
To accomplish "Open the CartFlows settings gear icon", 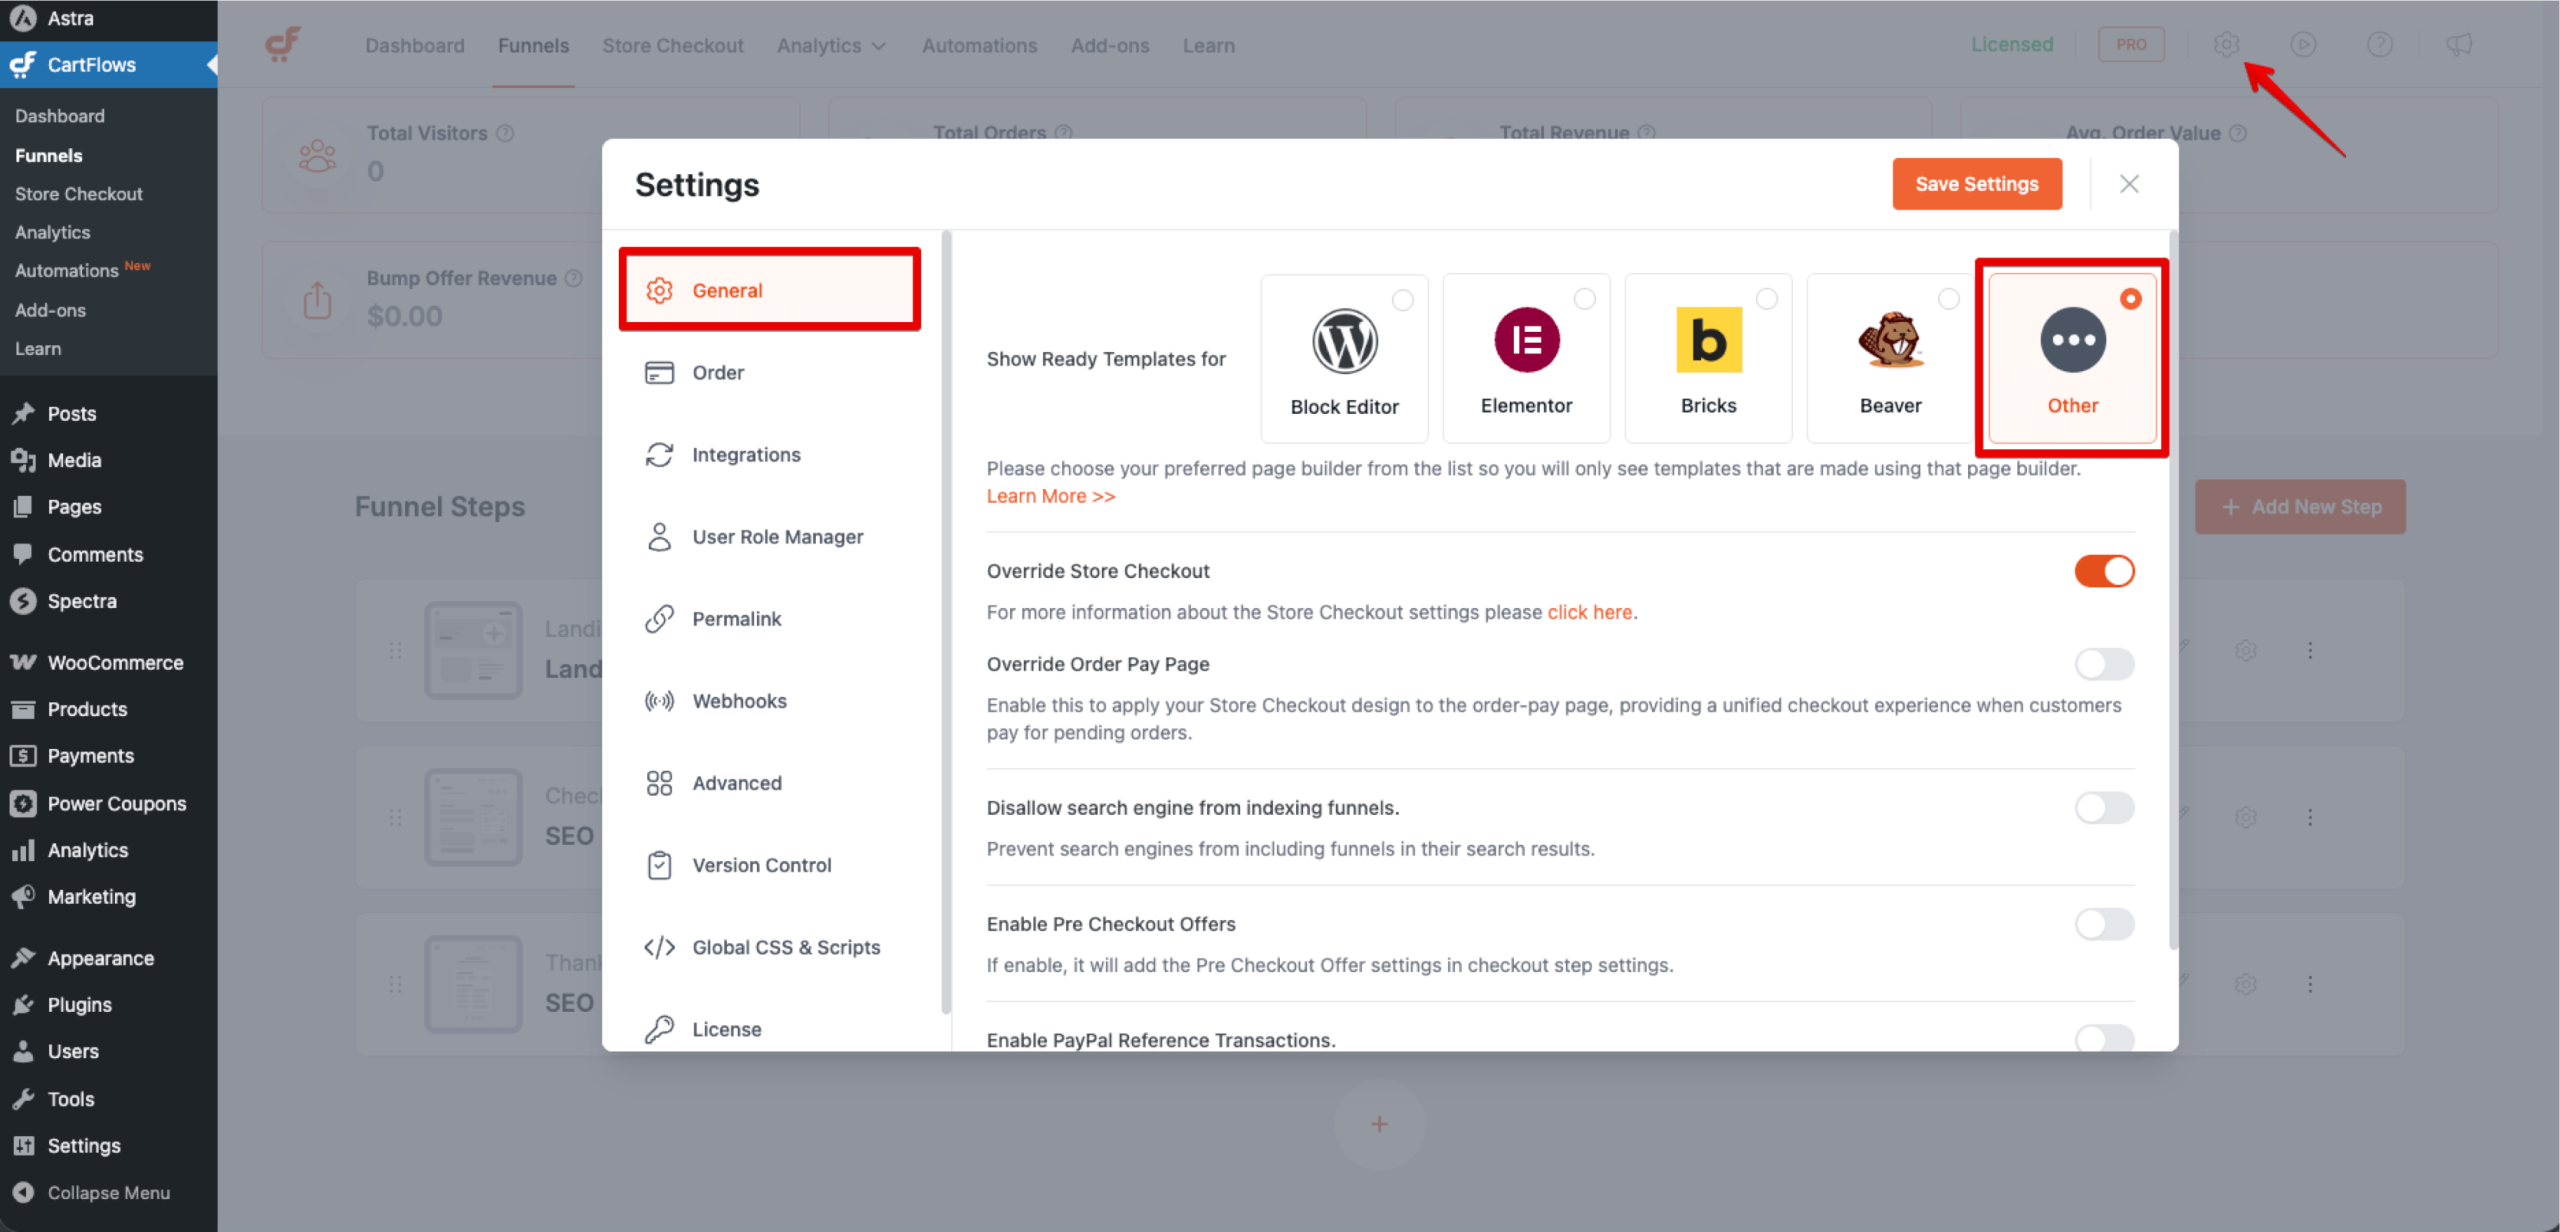I will [2226, 44].
